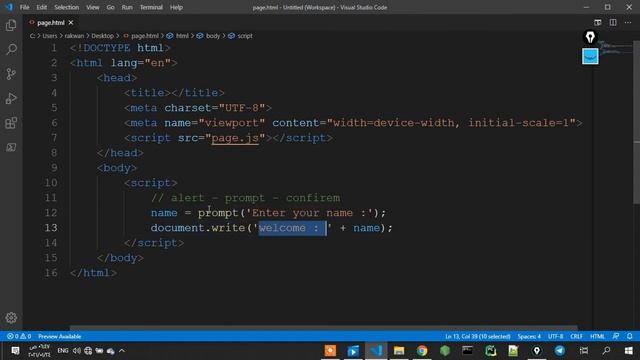Image resolution: width=640 pixels, height=360 pixels.
Task: Open File Explorer from the taskbar
Action: click(399, 351)
